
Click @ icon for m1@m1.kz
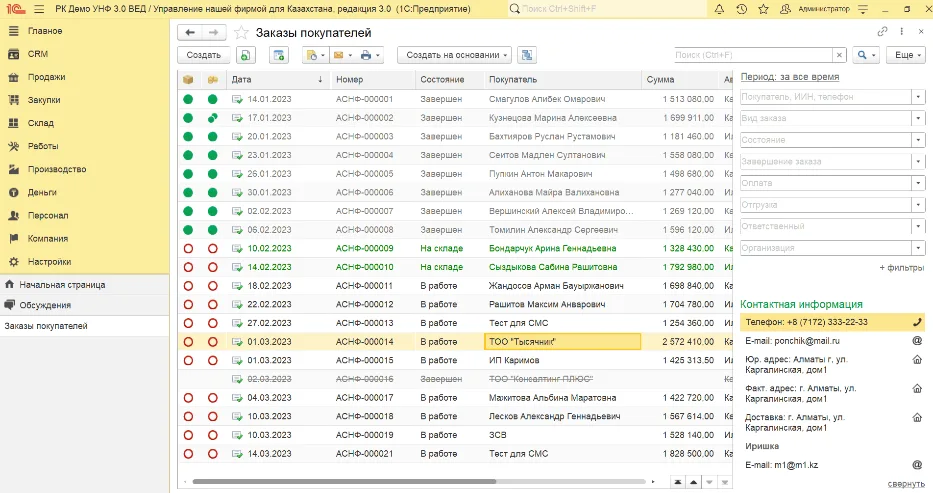(x=917, y=465)
